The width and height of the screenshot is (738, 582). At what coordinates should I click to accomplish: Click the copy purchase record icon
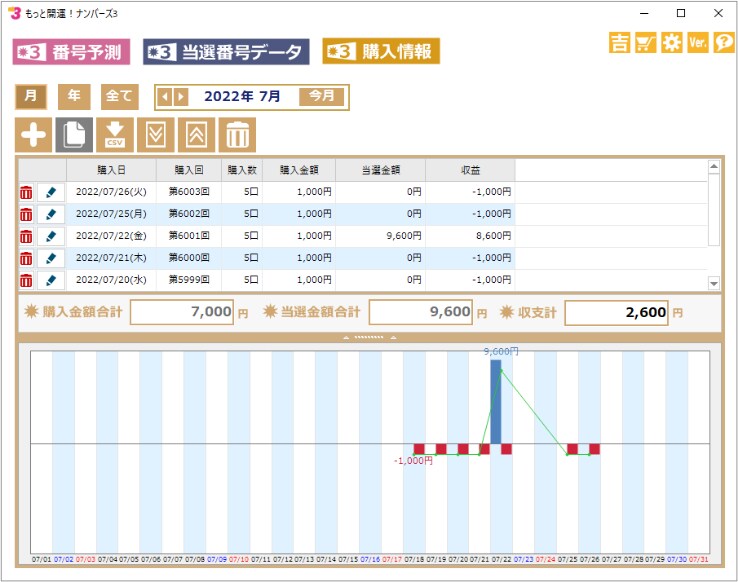(x=74, y=135)
